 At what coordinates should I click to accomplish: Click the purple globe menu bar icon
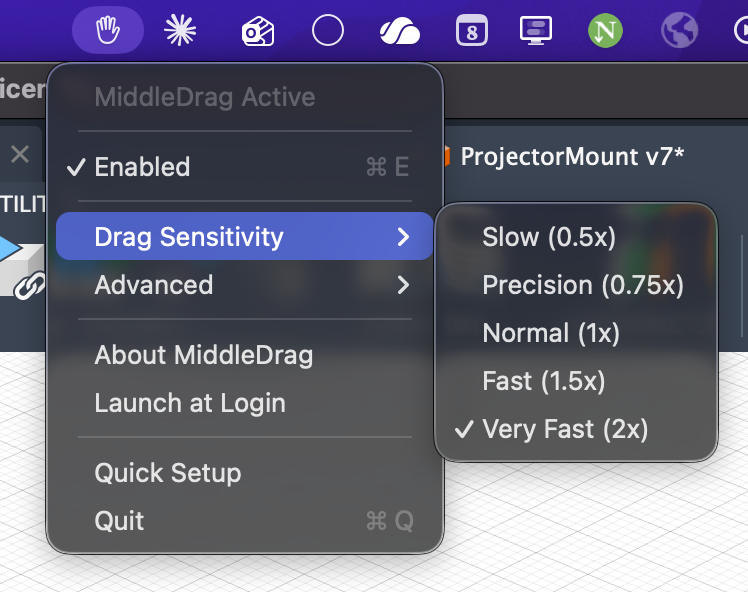pos(679,31)
